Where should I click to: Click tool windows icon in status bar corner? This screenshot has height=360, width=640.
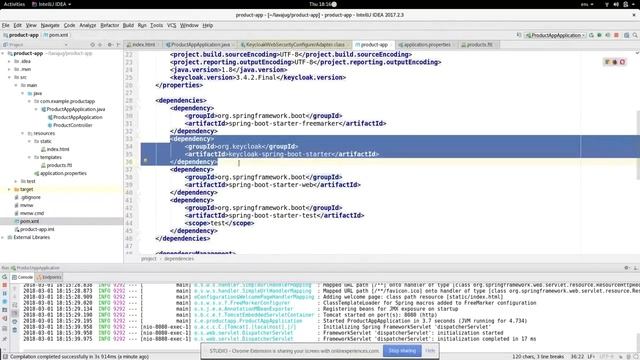pos(5,356)
